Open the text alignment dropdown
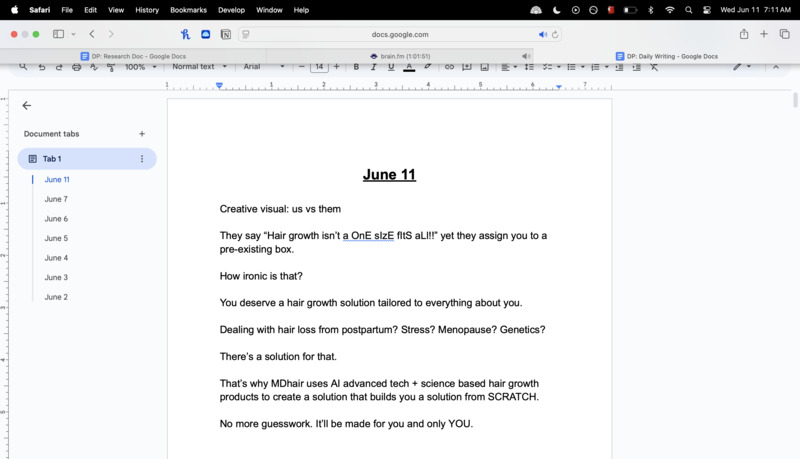The height and width of the screenshot is (459, 800). click(509, 67)
